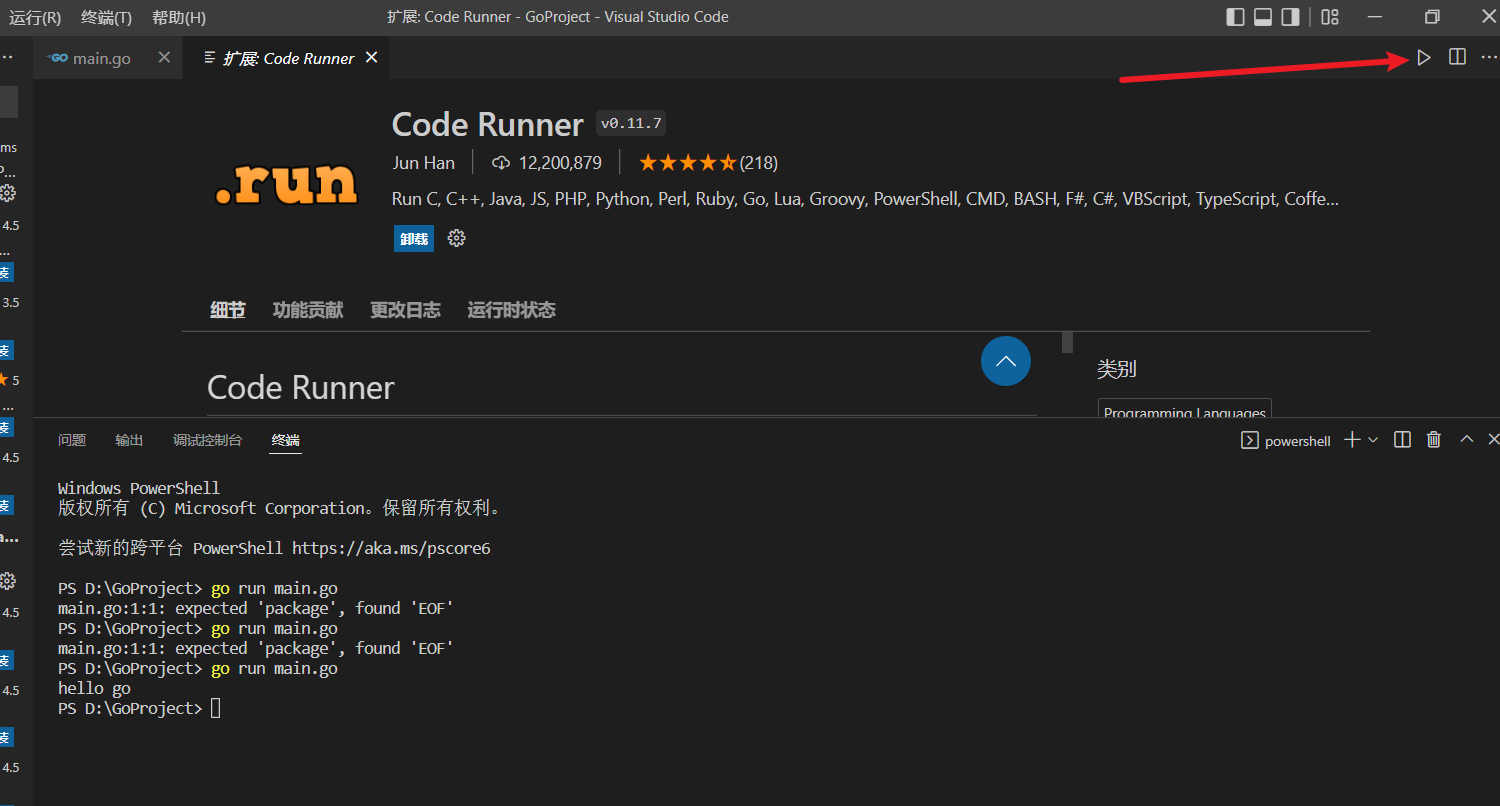This screenshot has height=806, width=1500.
Task: Close the main.go tab
Action: click(164, 58)
